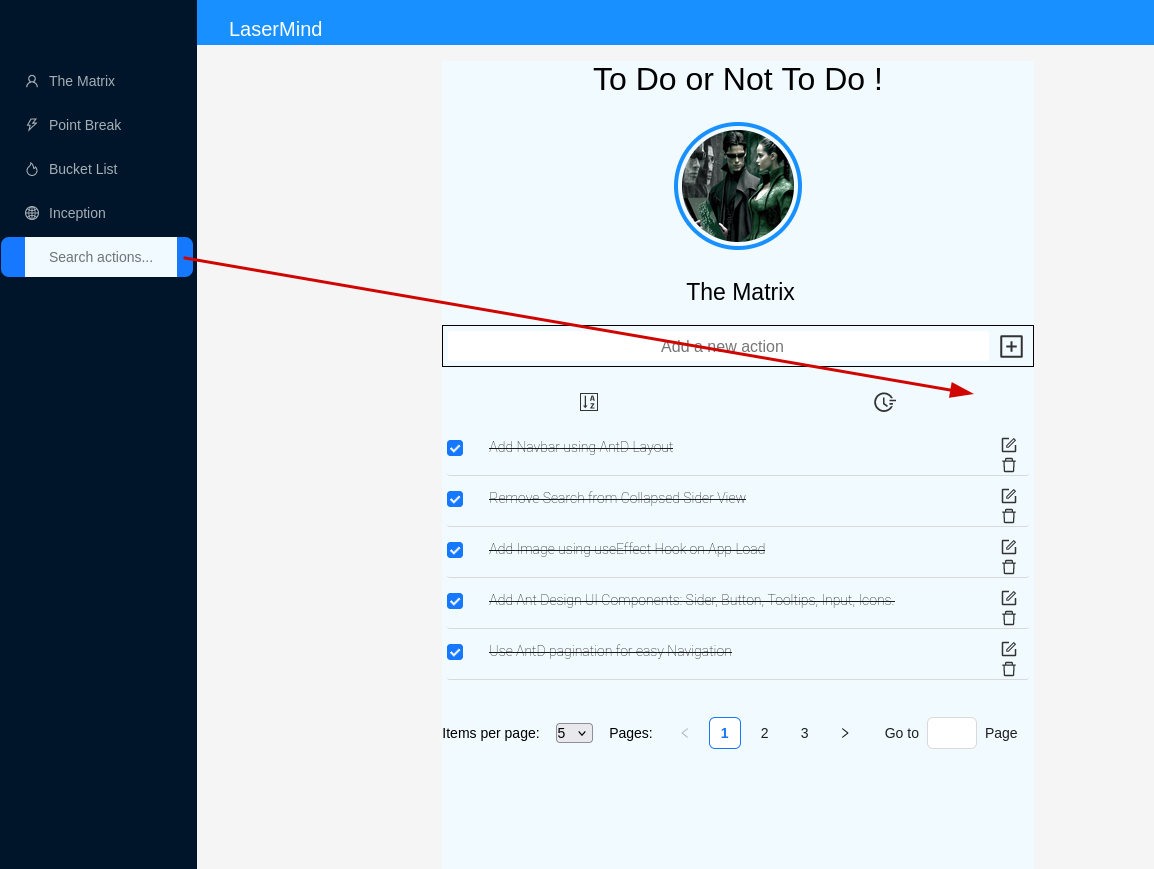
Task: Sort actions alphabetically with the A-Z icon
Action: [x=589, y=402]
